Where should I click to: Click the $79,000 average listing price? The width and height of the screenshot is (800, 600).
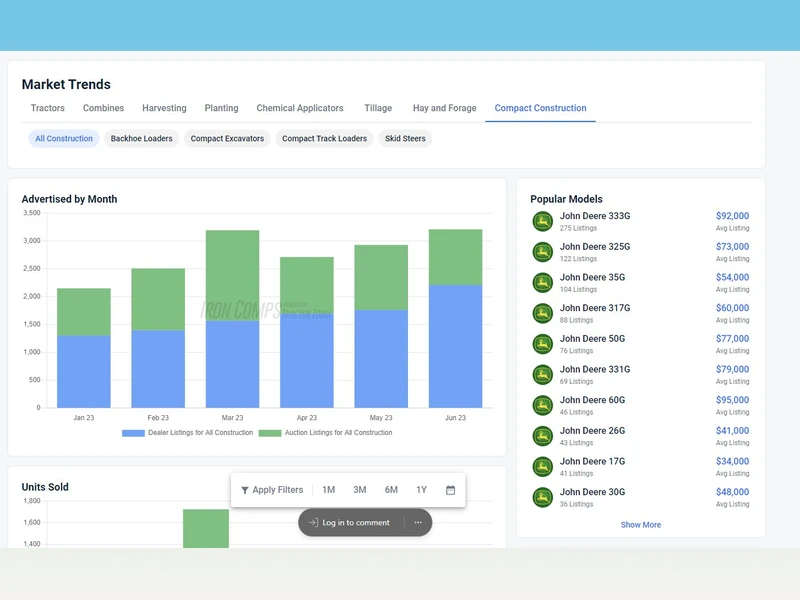[x=732, y=369]
